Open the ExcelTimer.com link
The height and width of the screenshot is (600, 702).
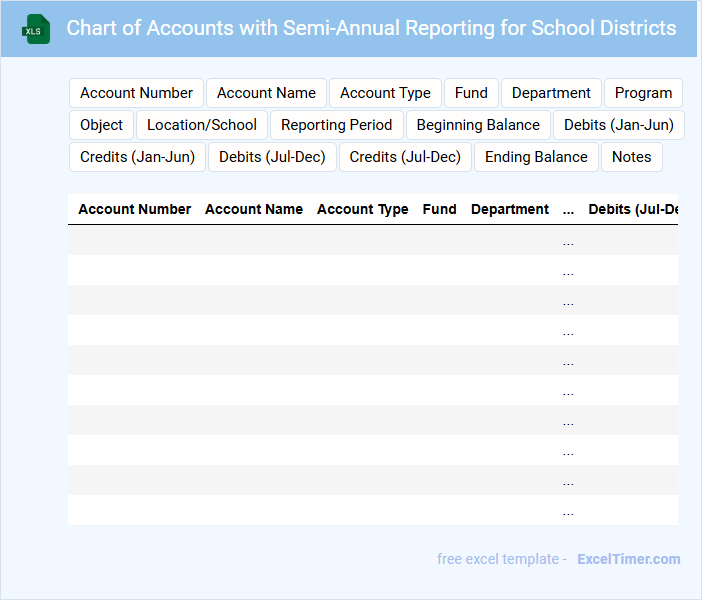(x=628, y=559)
